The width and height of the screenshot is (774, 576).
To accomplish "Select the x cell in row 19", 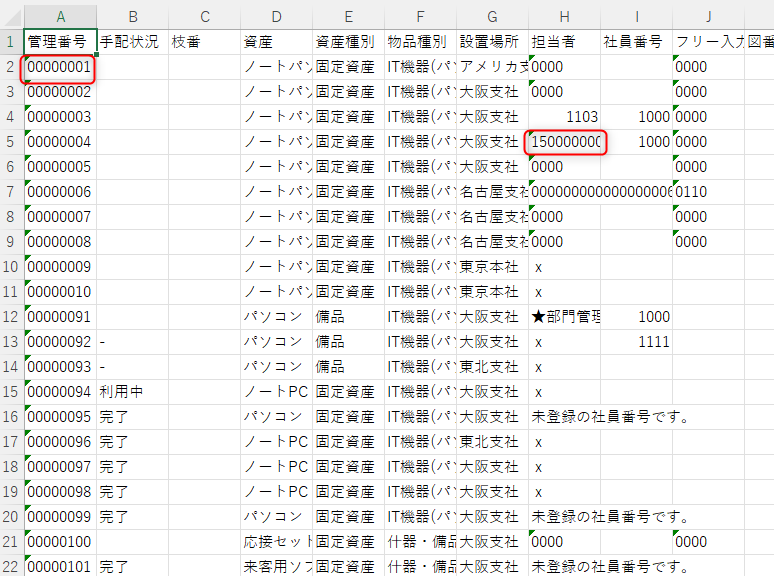I will tap(564, 492).
